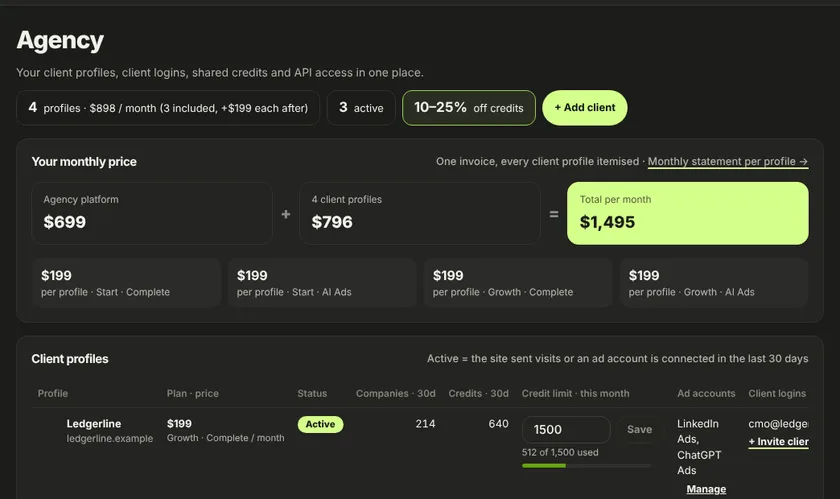Viewport: 840px width, 499px height.
Task: Select the Agency platform $699 card
Action: (152, 213)
